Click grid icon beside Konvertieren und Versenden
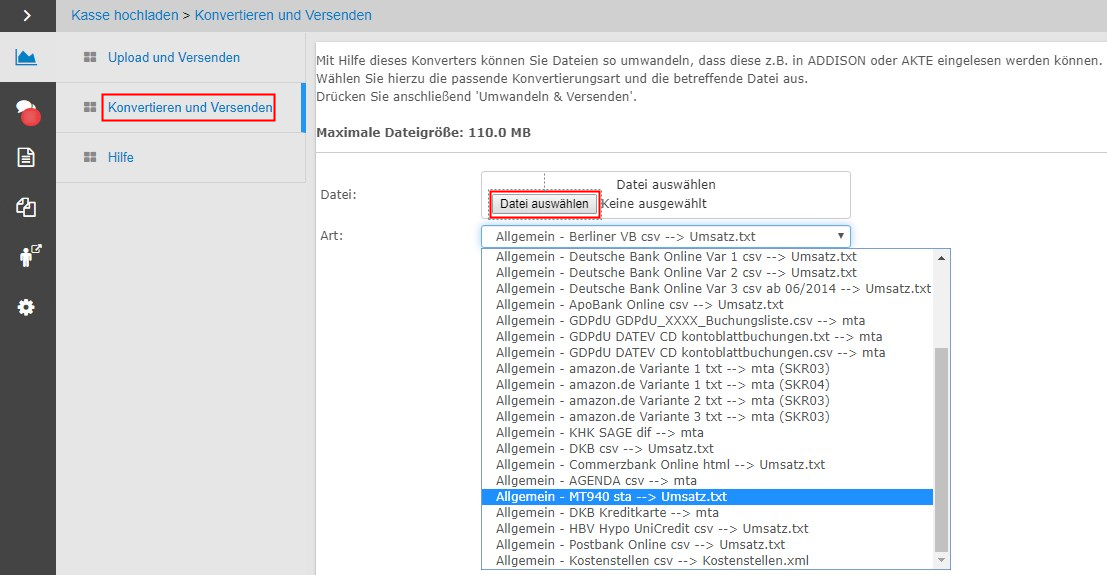Viewport: 1107px width, 575px height. (x=90, y=107)
